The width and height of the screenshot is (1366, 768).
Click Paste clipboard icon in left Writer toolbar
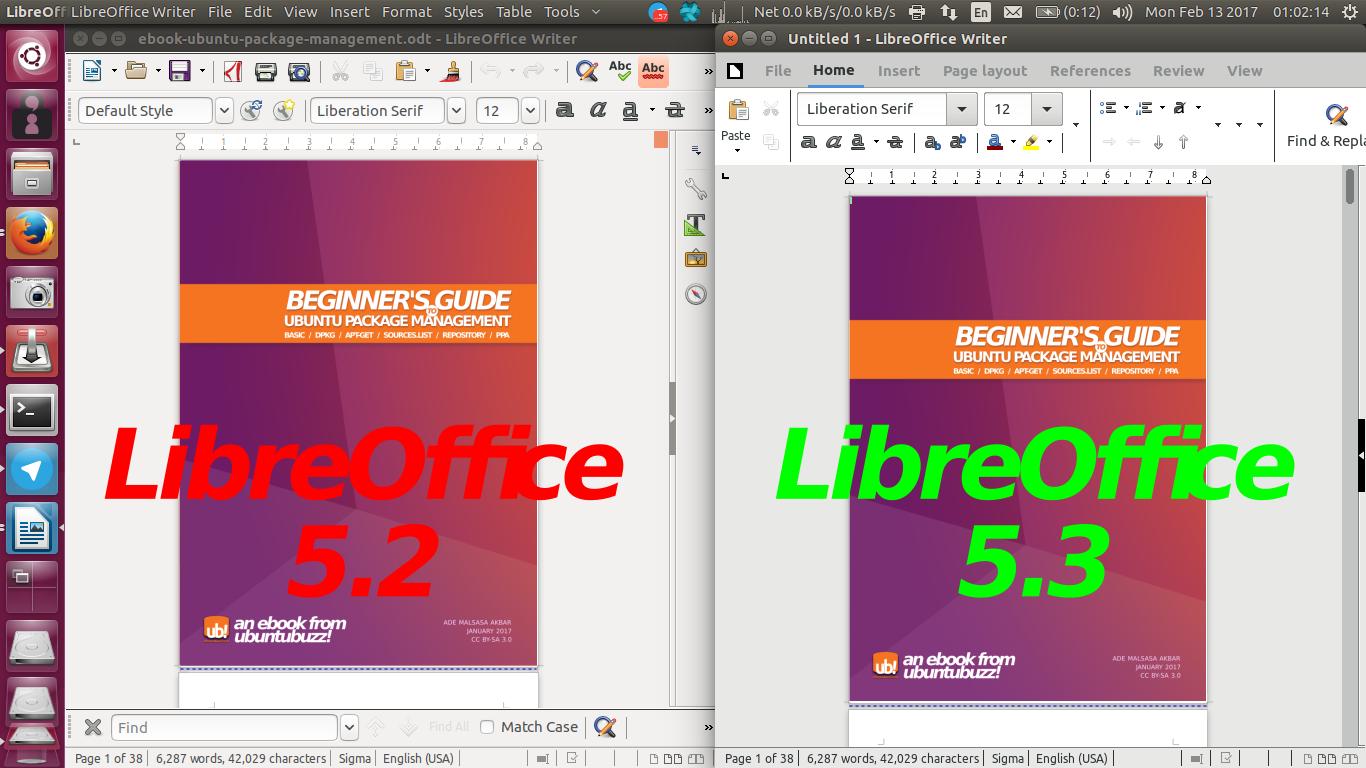point(406,71)
